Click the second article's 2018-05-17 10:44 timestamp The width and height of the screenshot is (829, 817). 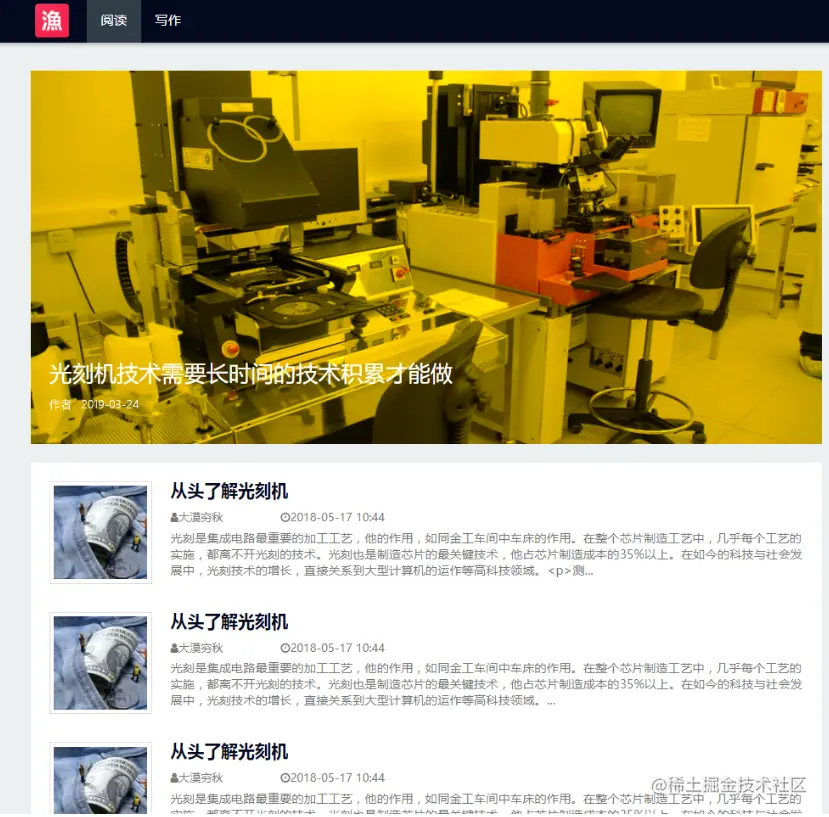click(x=337, y=648)
